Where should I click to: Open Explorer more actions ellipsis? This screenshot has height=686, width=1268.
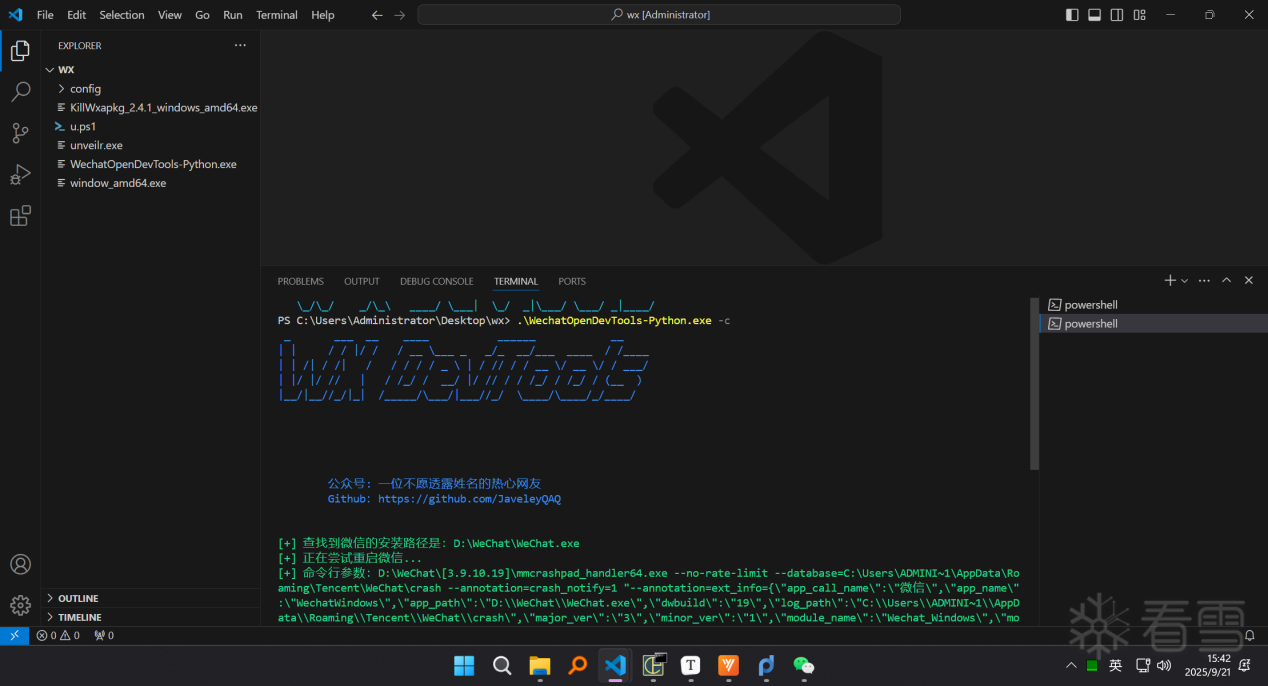[240, 45]
